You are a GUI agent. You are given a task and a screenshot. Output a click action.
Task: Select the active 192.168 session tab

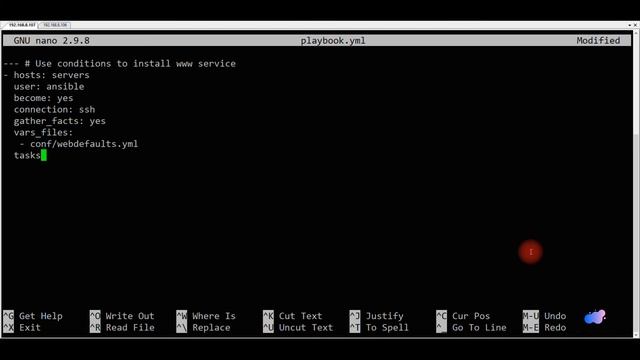21,25
